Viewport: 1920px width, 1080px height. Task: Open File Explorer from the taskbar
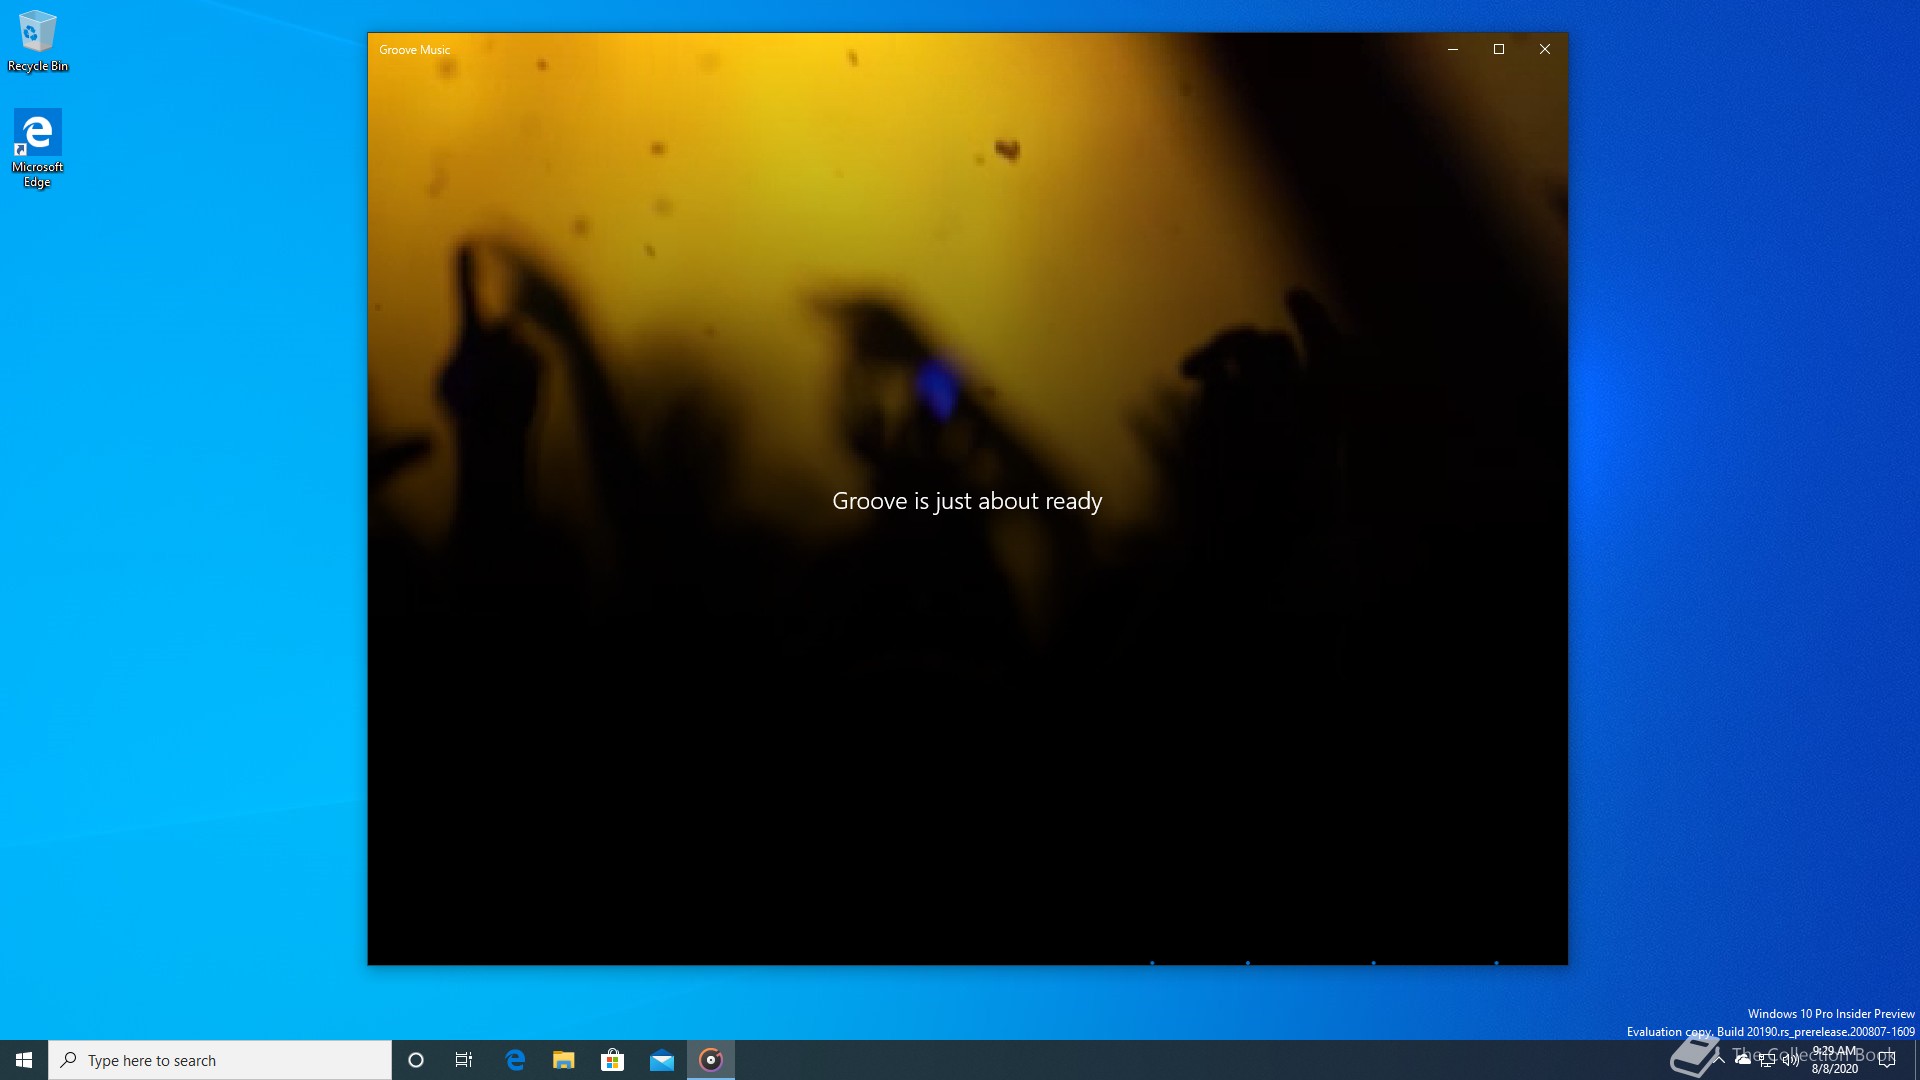[x=564, y=1060]
